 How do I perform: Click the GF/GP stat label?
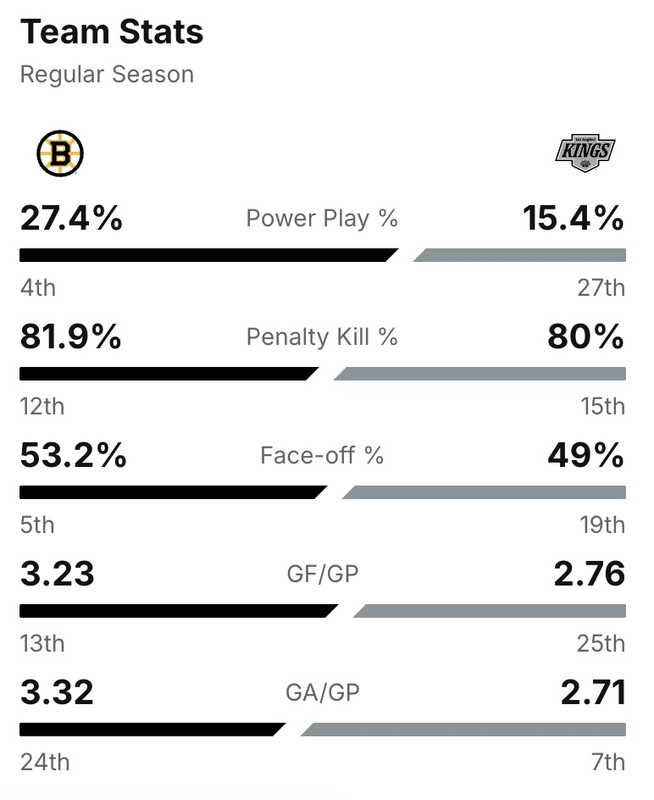[x=322, y=574]
